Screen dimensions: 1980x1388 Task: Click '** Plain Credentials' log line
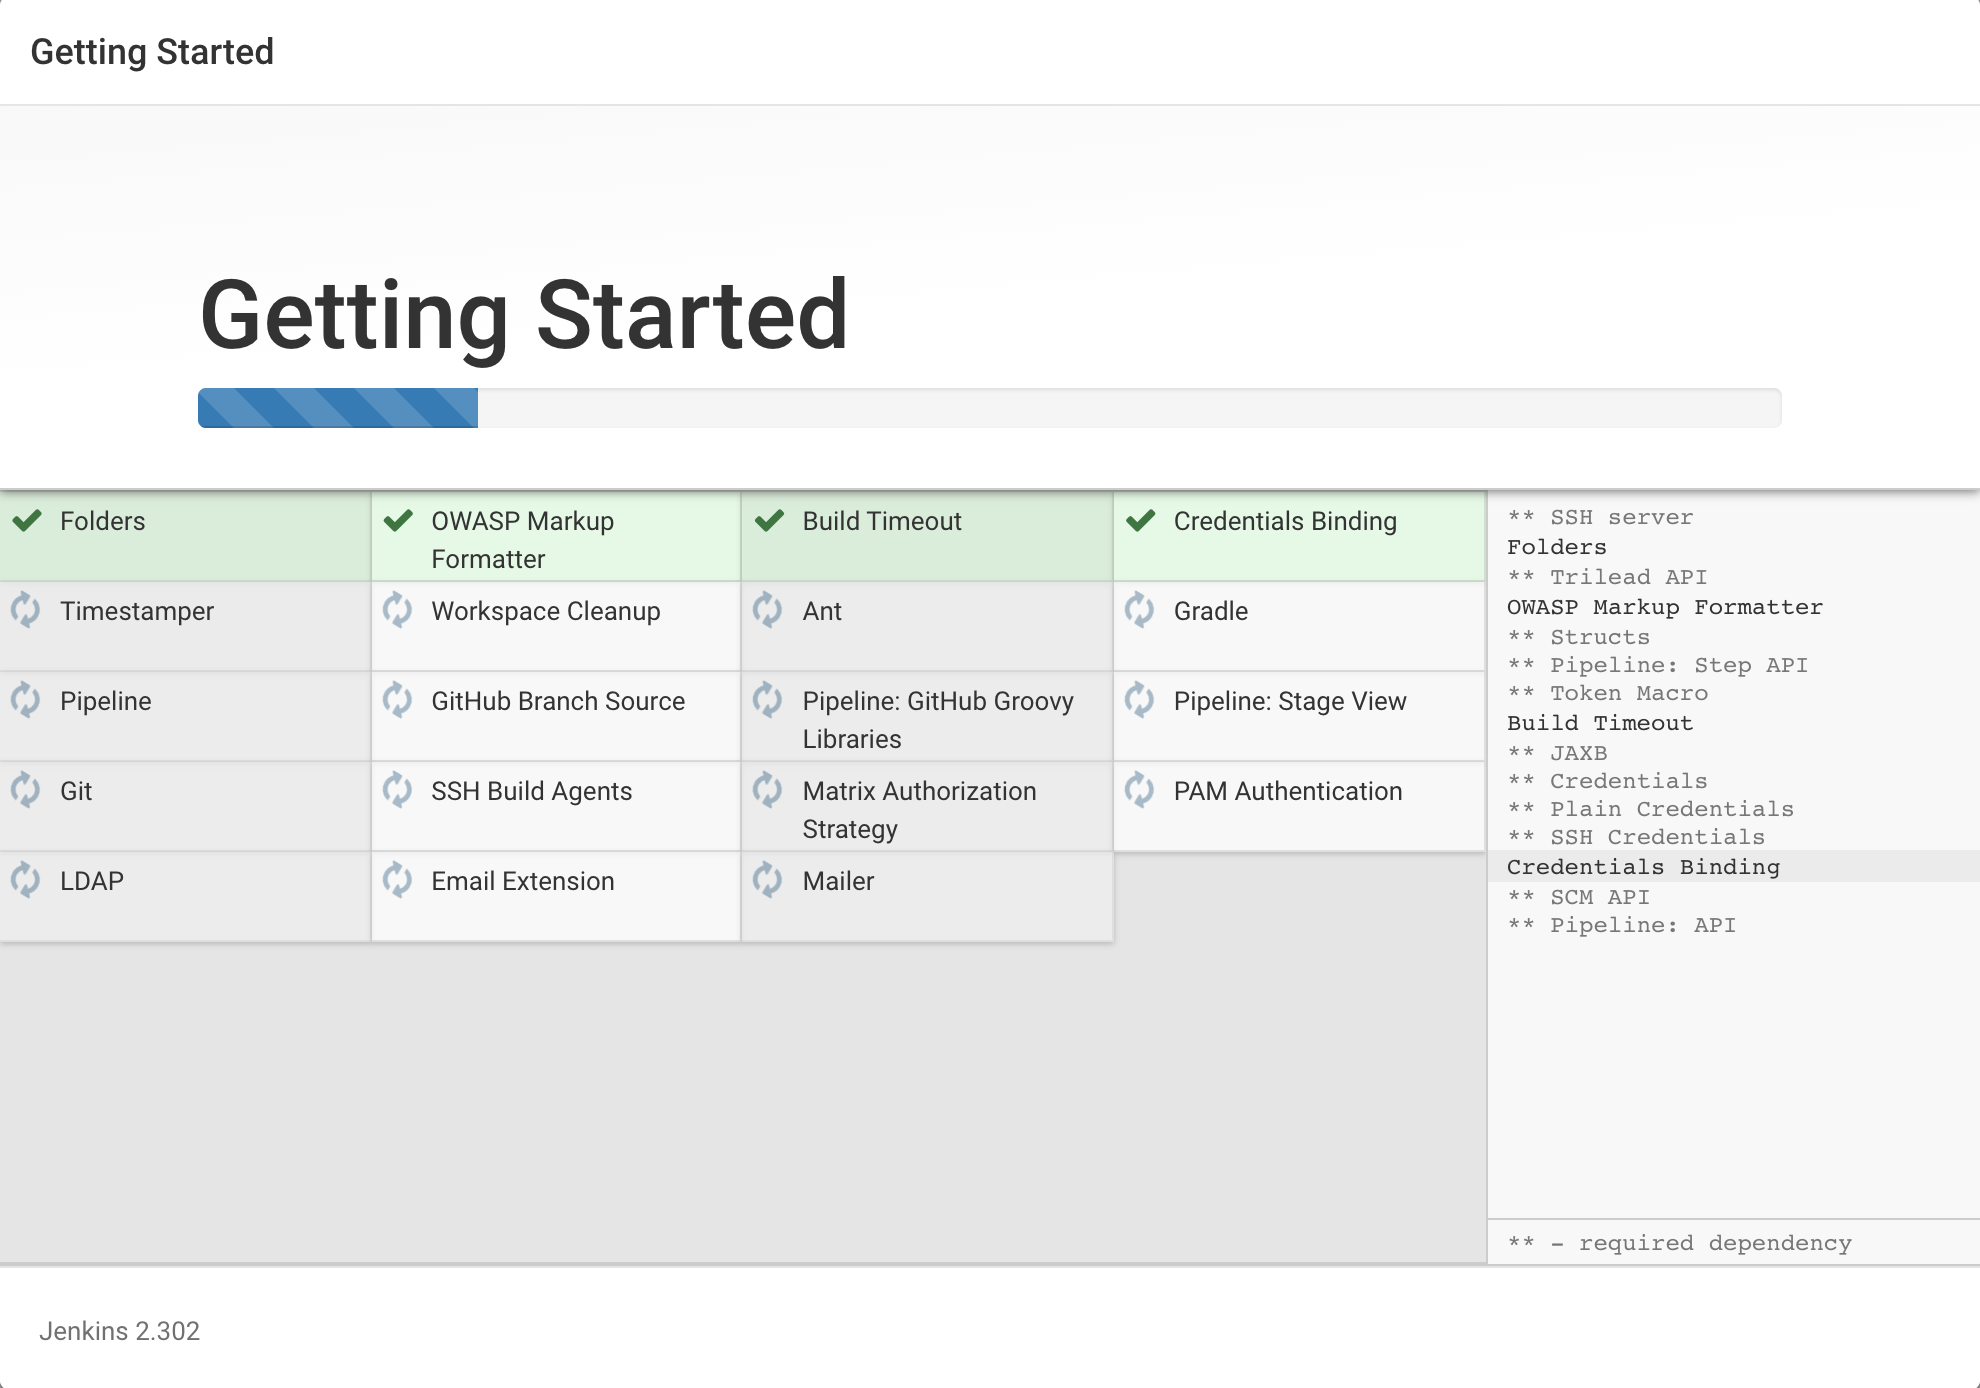1650,809
